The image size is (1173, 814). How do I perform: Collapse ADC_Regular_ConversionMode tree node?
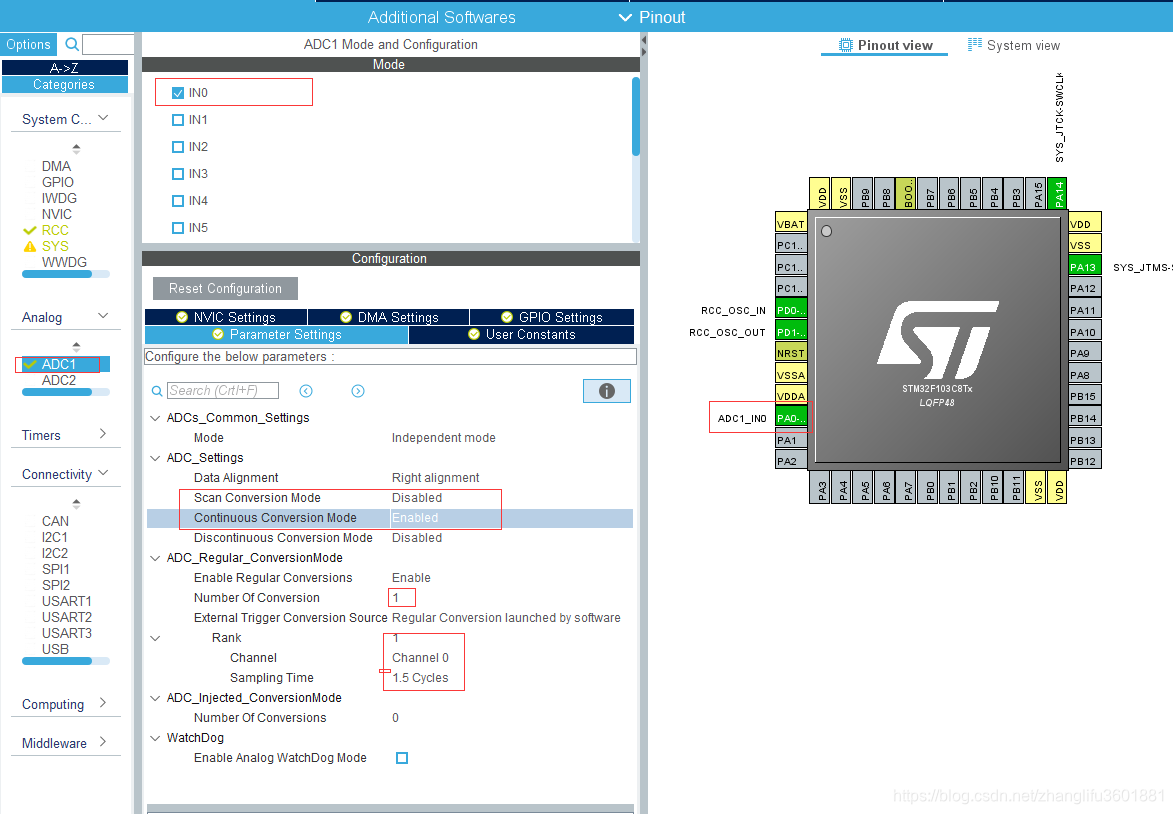coord(155,557)
